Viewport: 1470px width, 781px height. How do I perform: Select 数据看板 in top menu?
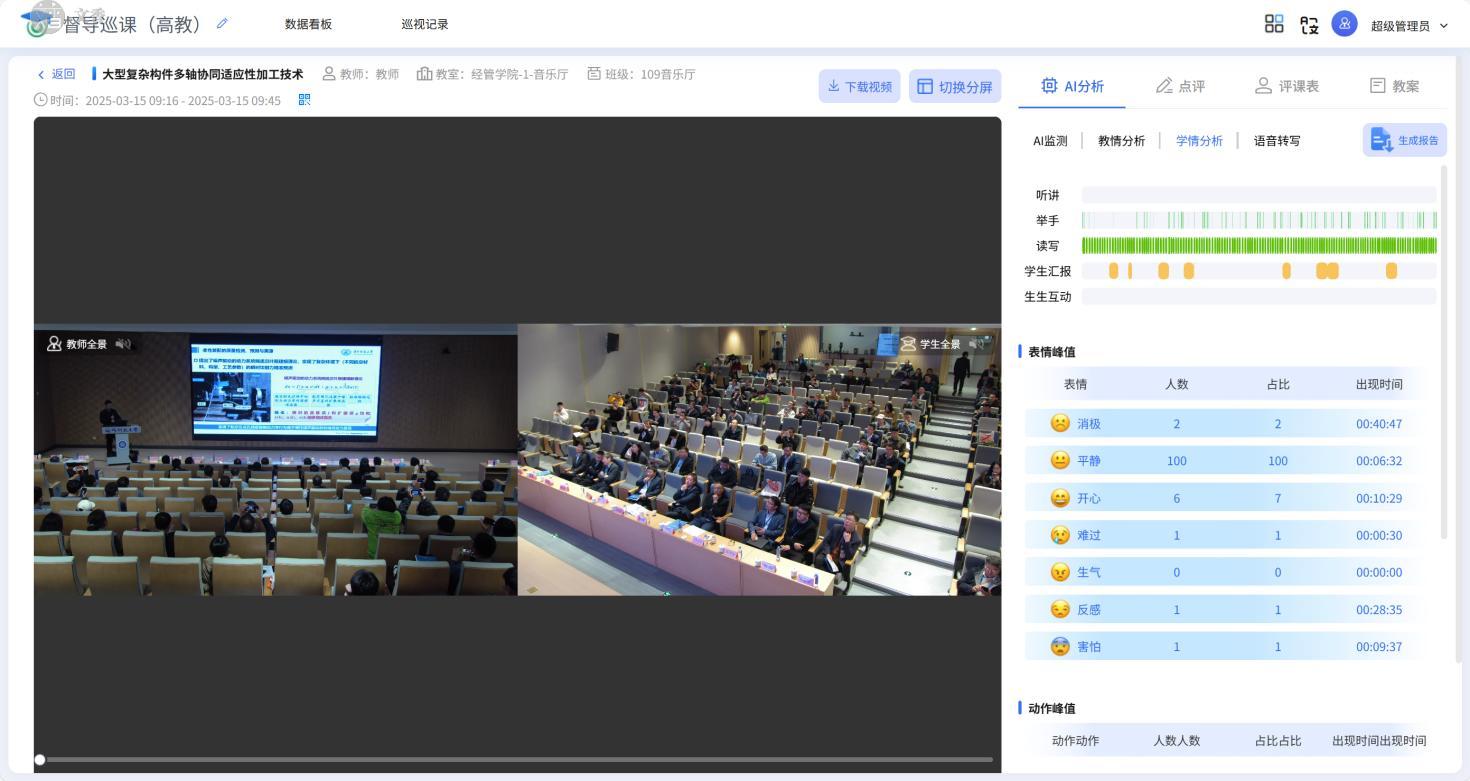(x=308, y=24)
